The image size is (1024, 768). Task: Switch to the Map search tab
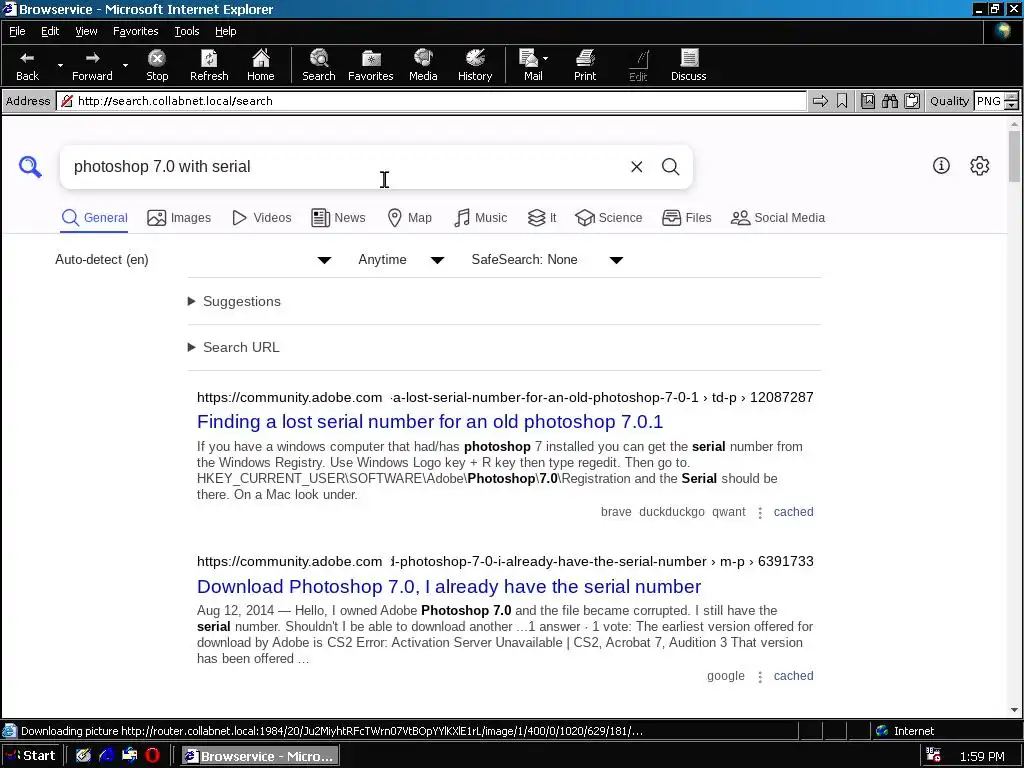point(409,218)
